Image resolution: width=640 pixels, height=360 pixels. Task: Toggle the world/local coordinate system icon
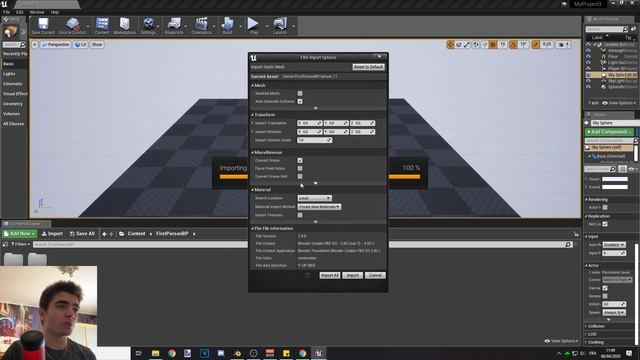pos(476,44)
